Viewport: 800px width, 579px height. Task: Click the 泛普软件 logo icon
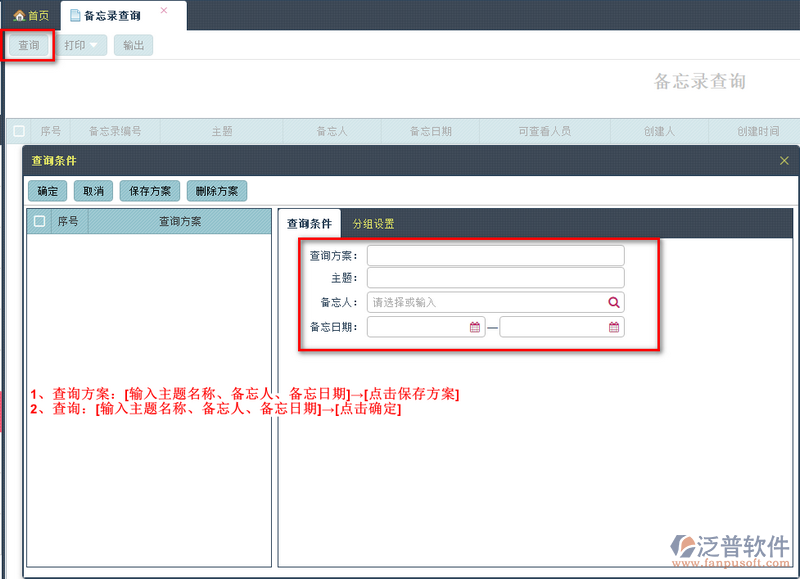tap(682, 543)
